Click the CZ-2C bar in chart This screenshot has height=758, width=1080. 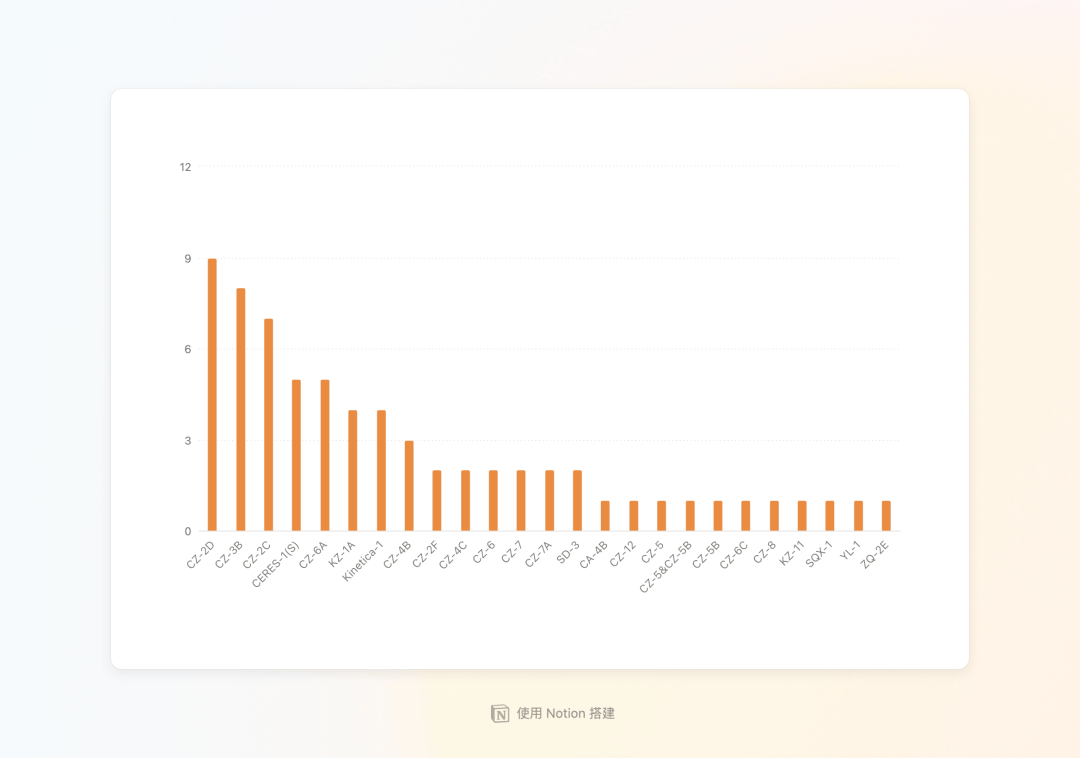tap(269, 425)
